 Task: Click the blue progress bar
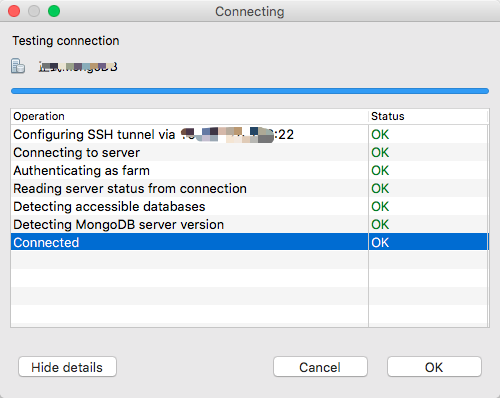pos(250,91)
